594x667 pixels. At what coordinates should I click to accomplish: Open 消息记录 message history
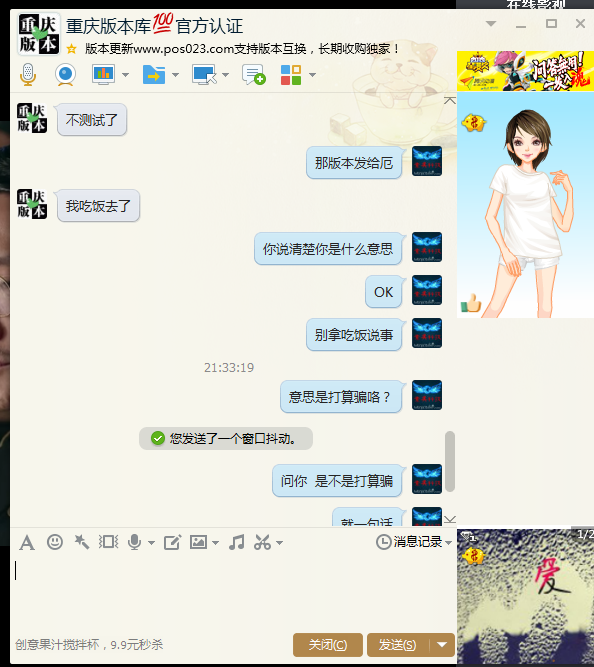pos(413,542)
